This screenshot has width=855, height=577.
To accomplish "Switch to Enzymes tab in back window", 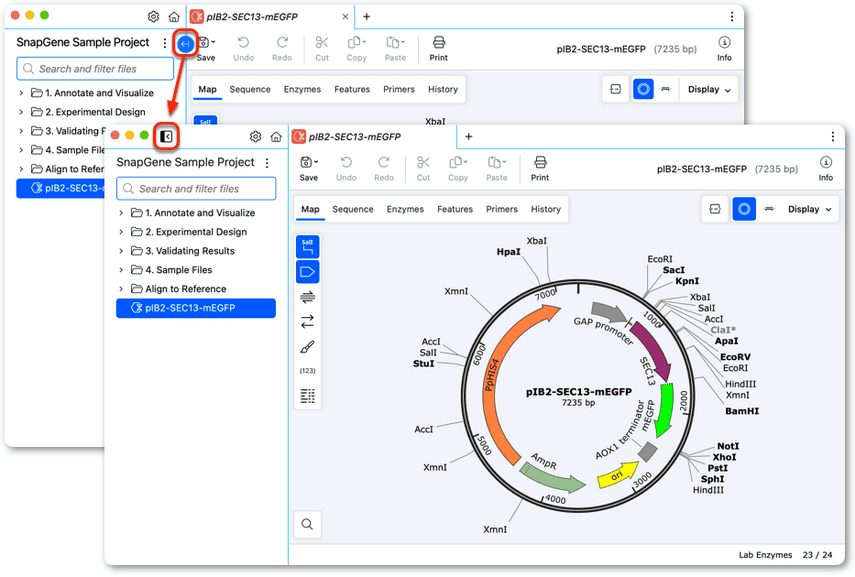I will [x=302, y=89].
